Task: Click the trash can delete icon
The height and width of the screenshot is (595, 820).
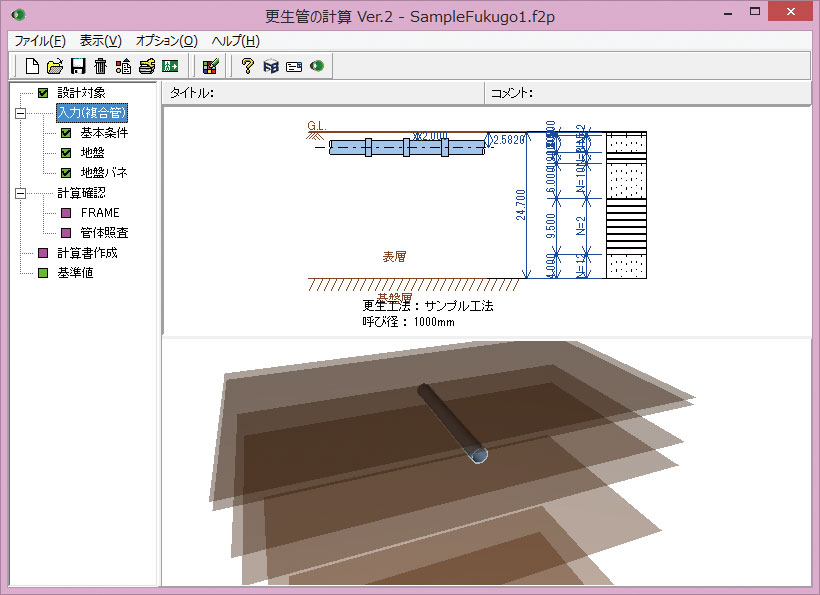Action: pyautogui.click(x=100, y=66)
